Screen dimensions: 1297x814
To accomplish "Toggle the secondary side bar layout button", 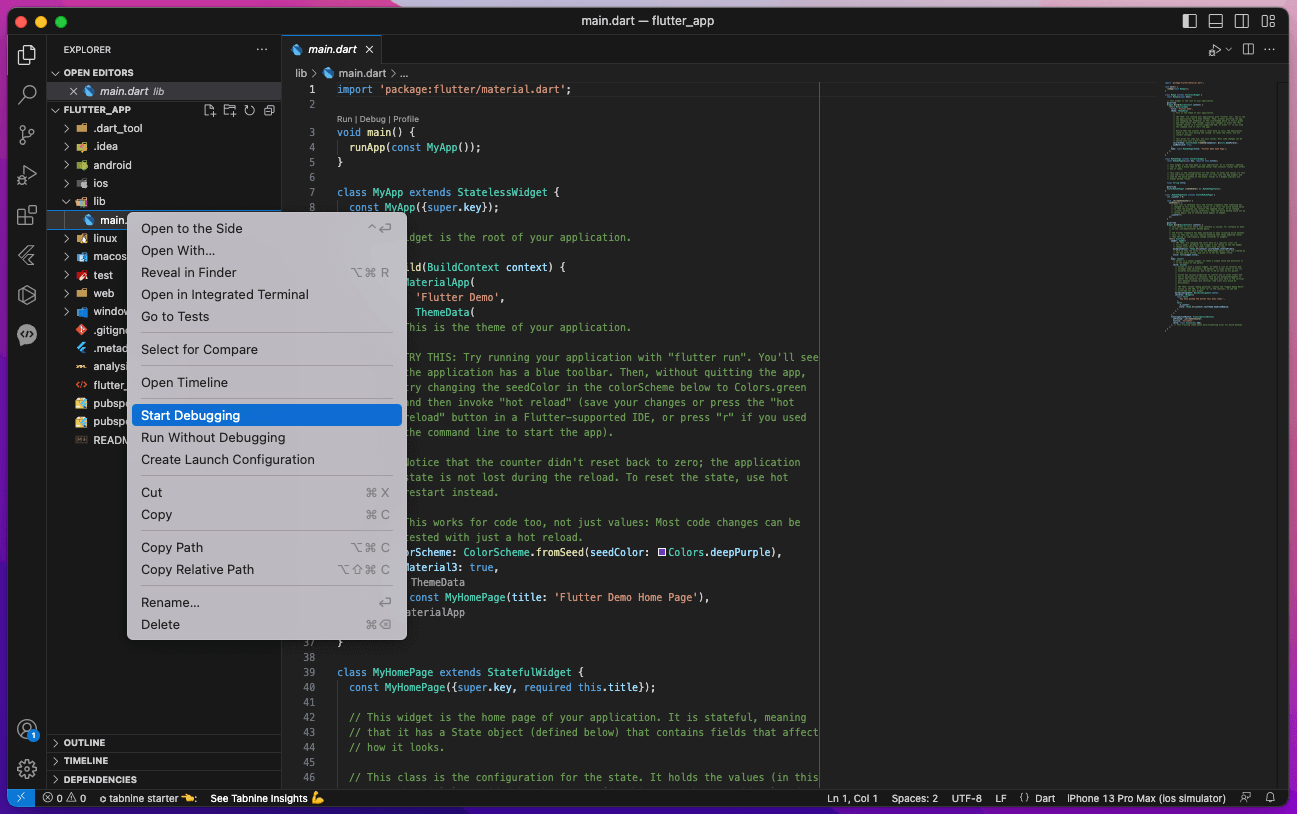I will click(x=1242, y=21).
